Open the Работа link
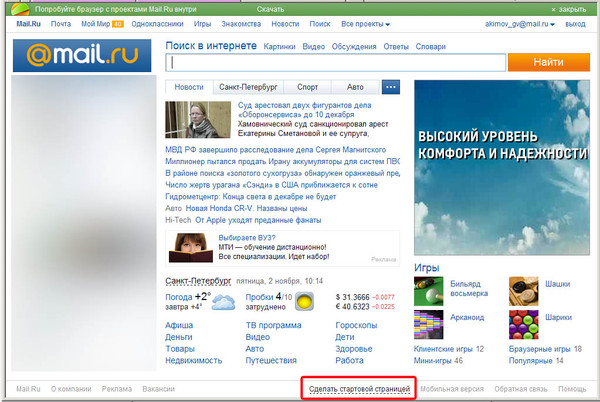This screenshot has height=402, width=600. [x=349, y=361]
